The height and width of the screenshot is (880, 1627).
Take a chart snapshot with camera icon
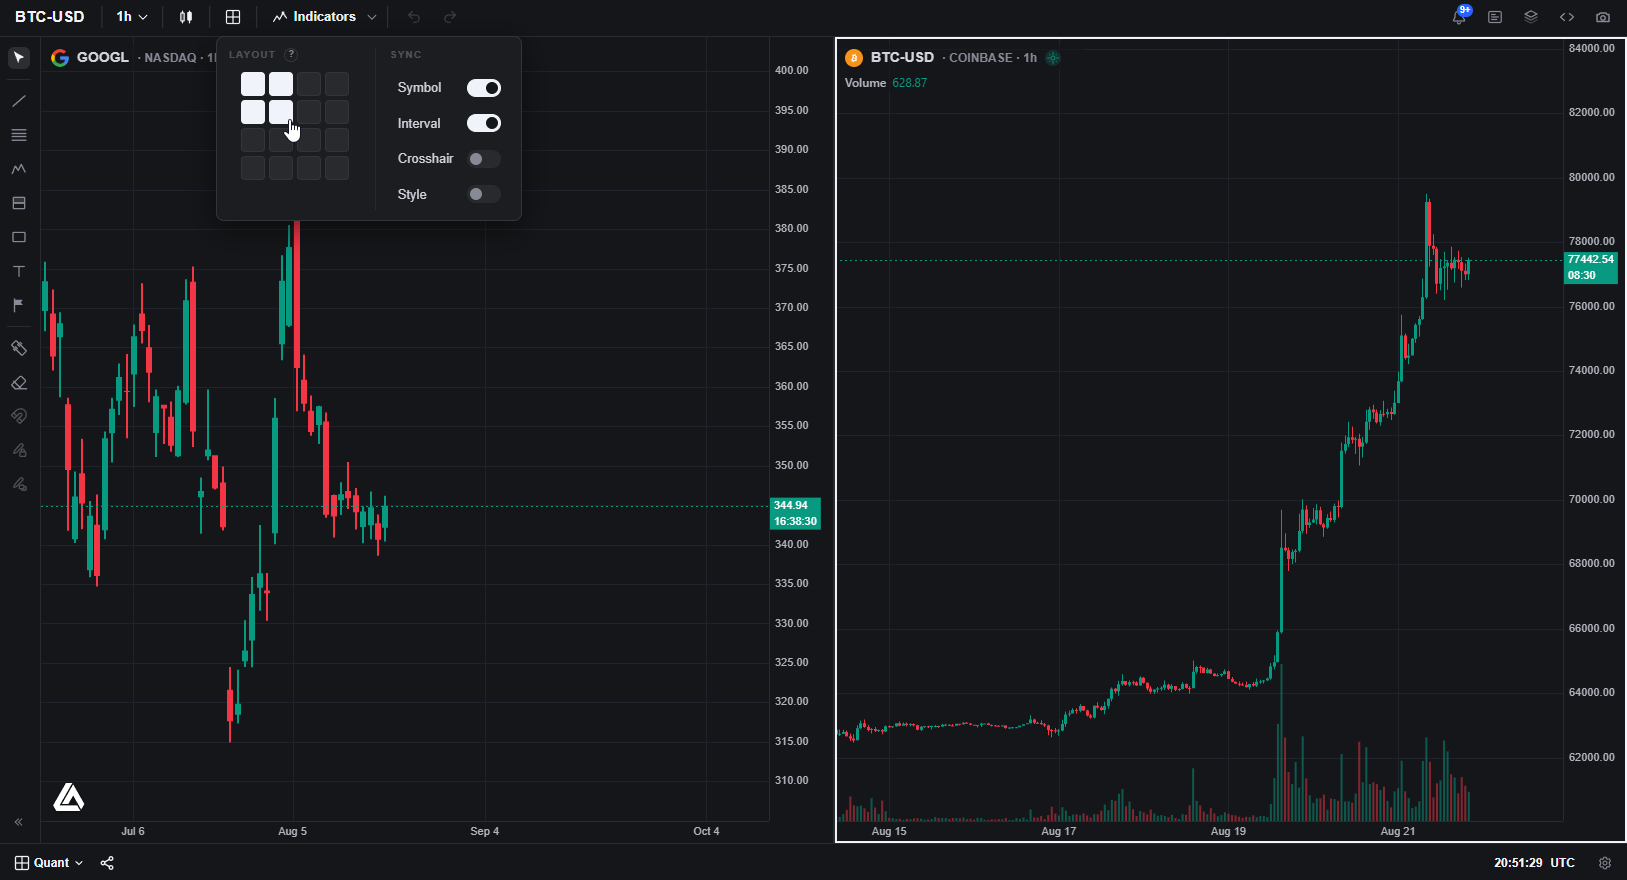pos(1603,17)
